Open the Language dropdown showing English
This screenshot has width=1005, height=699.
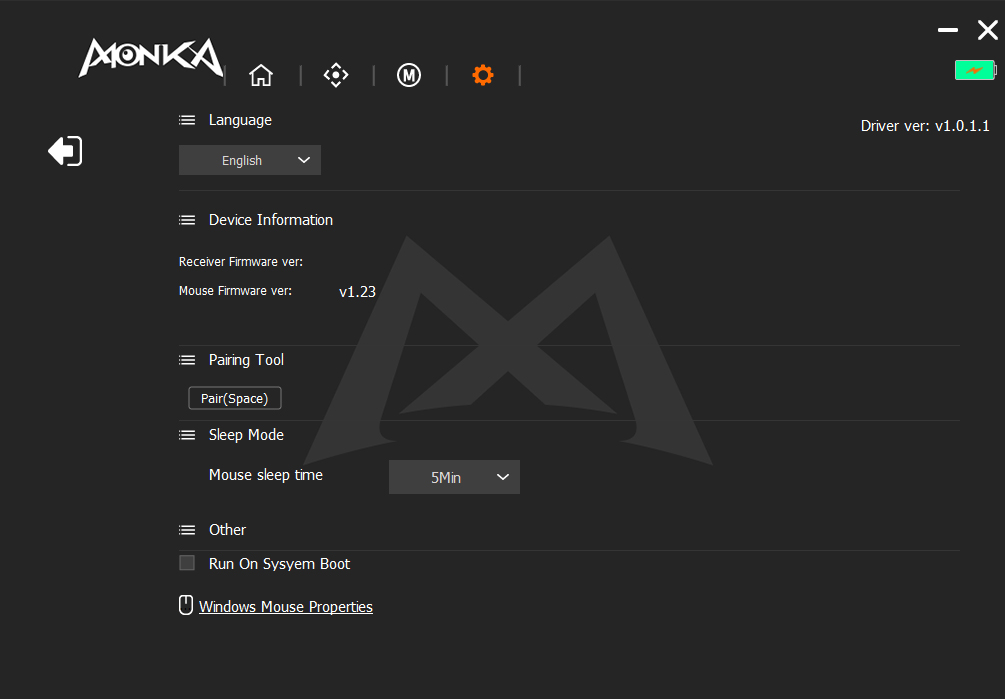(250, 160)
